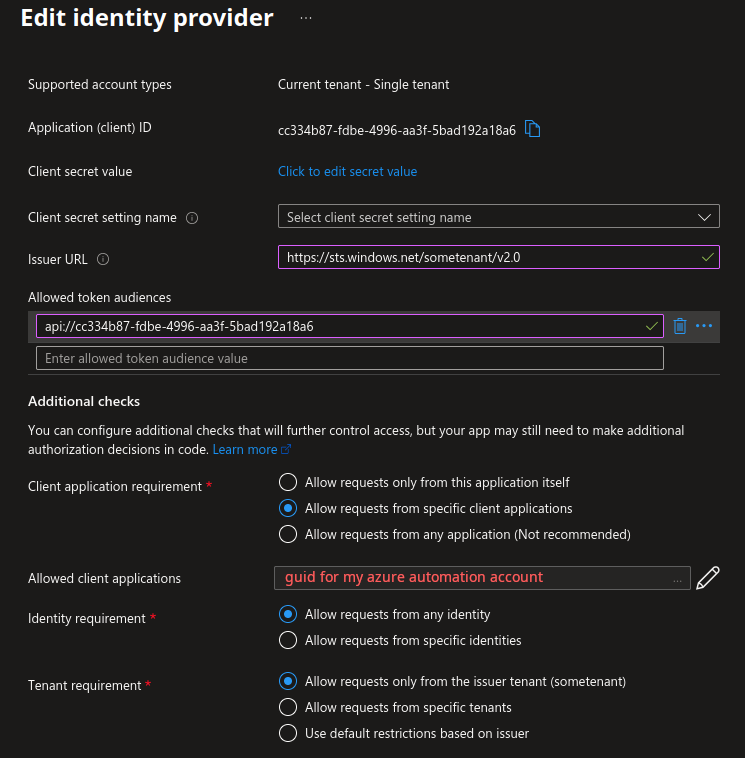Click ellipsis inside allowed client applications field
The width and height of the screenshot is (745, 758).
[x=678, y=579]
